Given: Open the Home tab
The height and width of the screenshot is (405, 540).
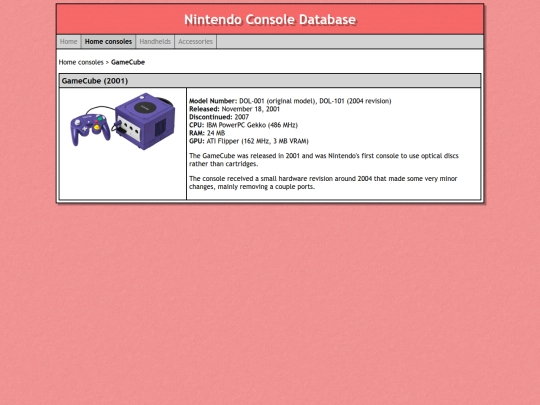Looking at the screenshot, I should point(69,42).
